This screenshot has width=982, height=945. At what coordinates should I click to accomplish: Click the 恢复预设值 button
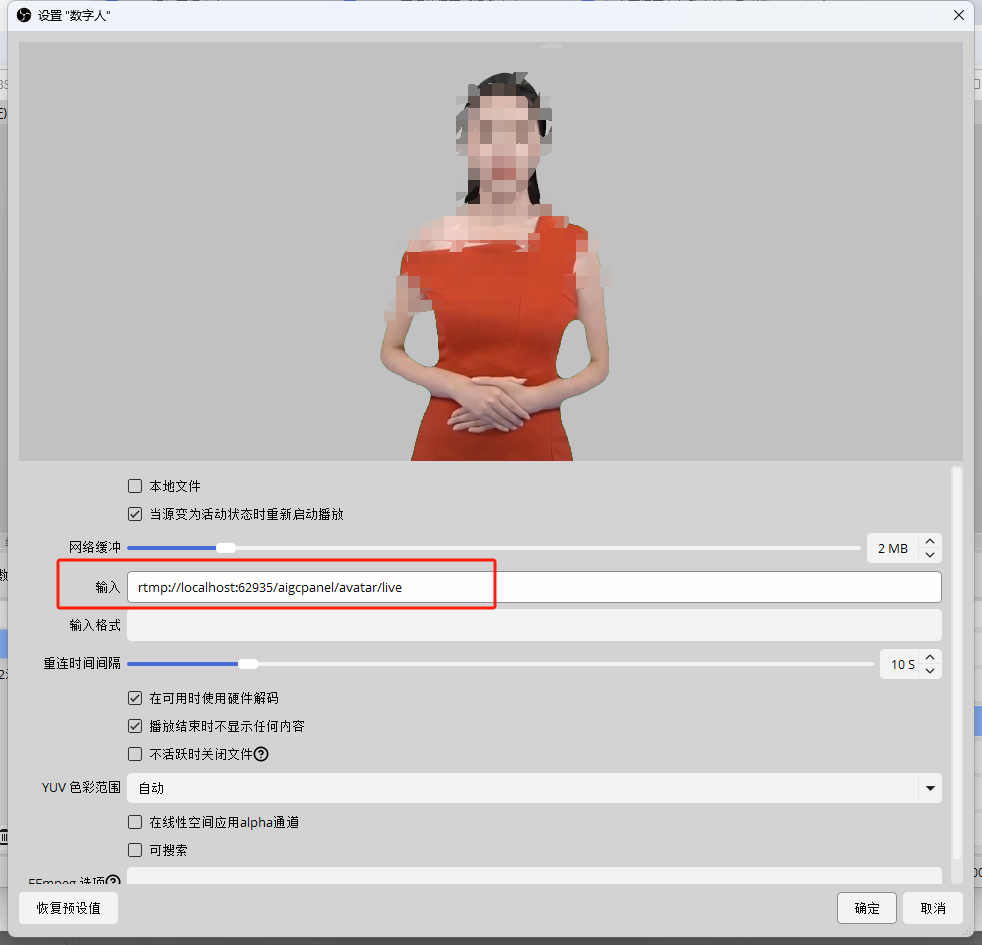click(68, 908)
